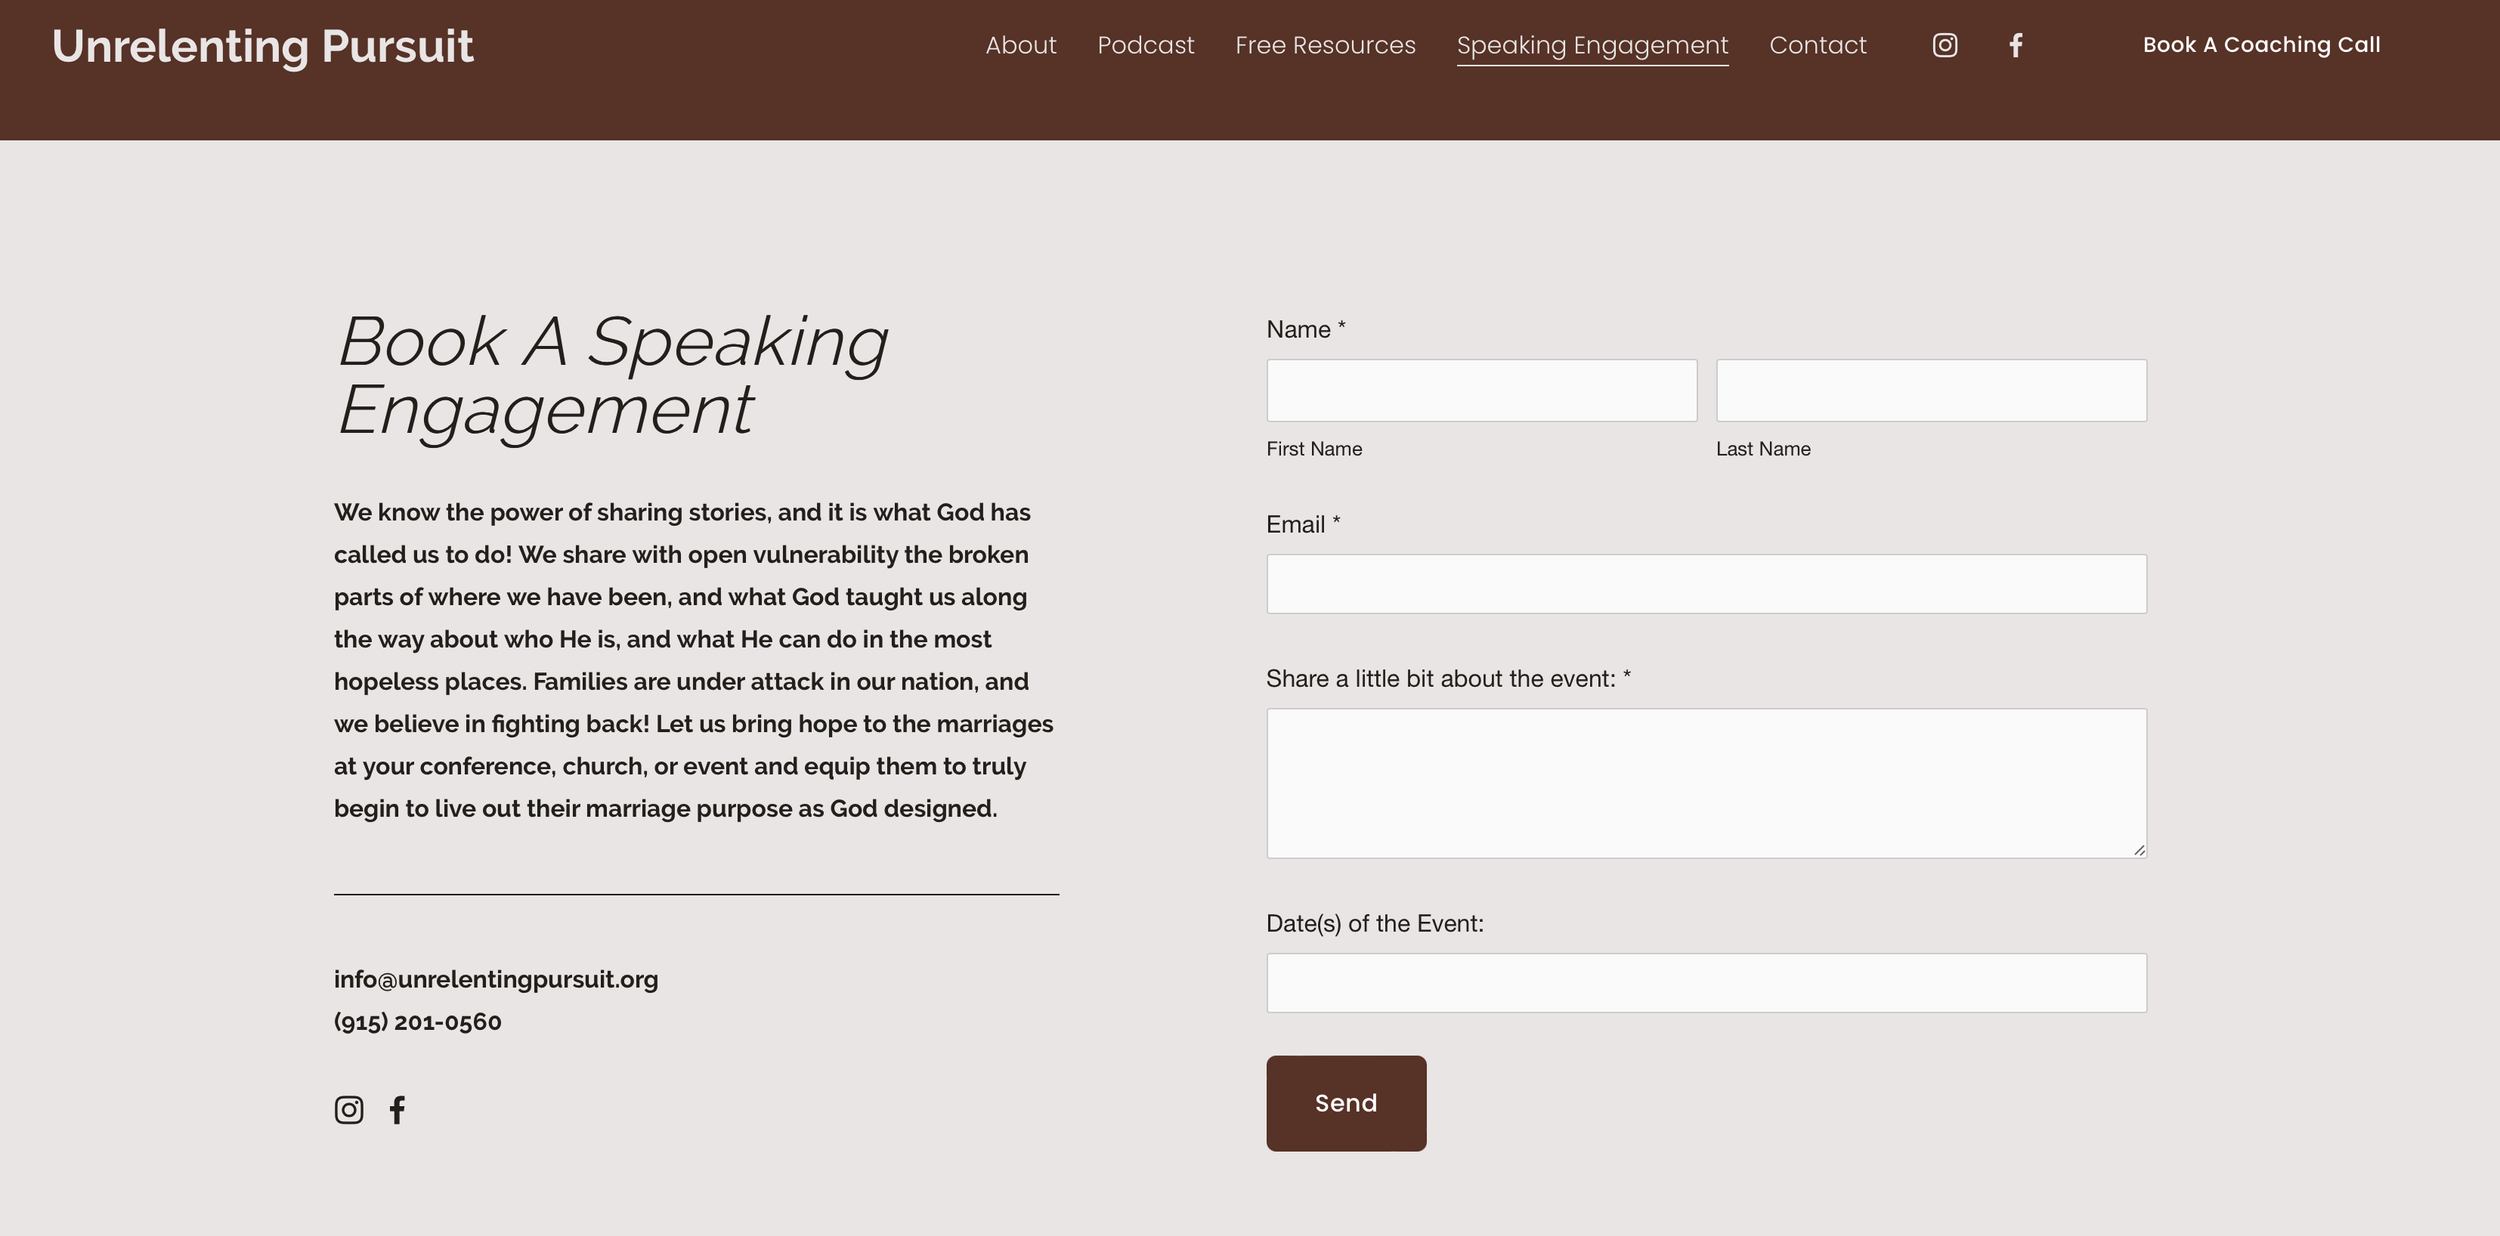Click the Send button
Viewport: 2500px width, 1236px height.
pyautogui.click(x=1346, y=1103)
